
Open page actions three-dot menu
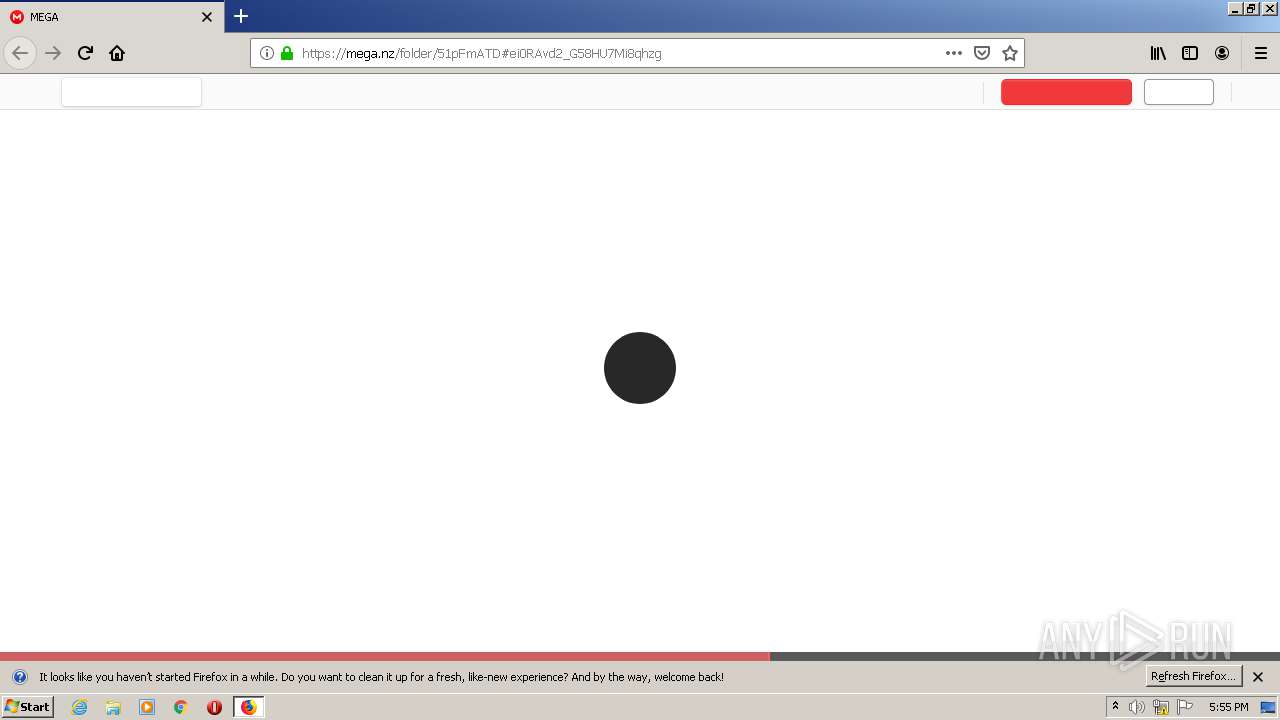tap(954, 53)
